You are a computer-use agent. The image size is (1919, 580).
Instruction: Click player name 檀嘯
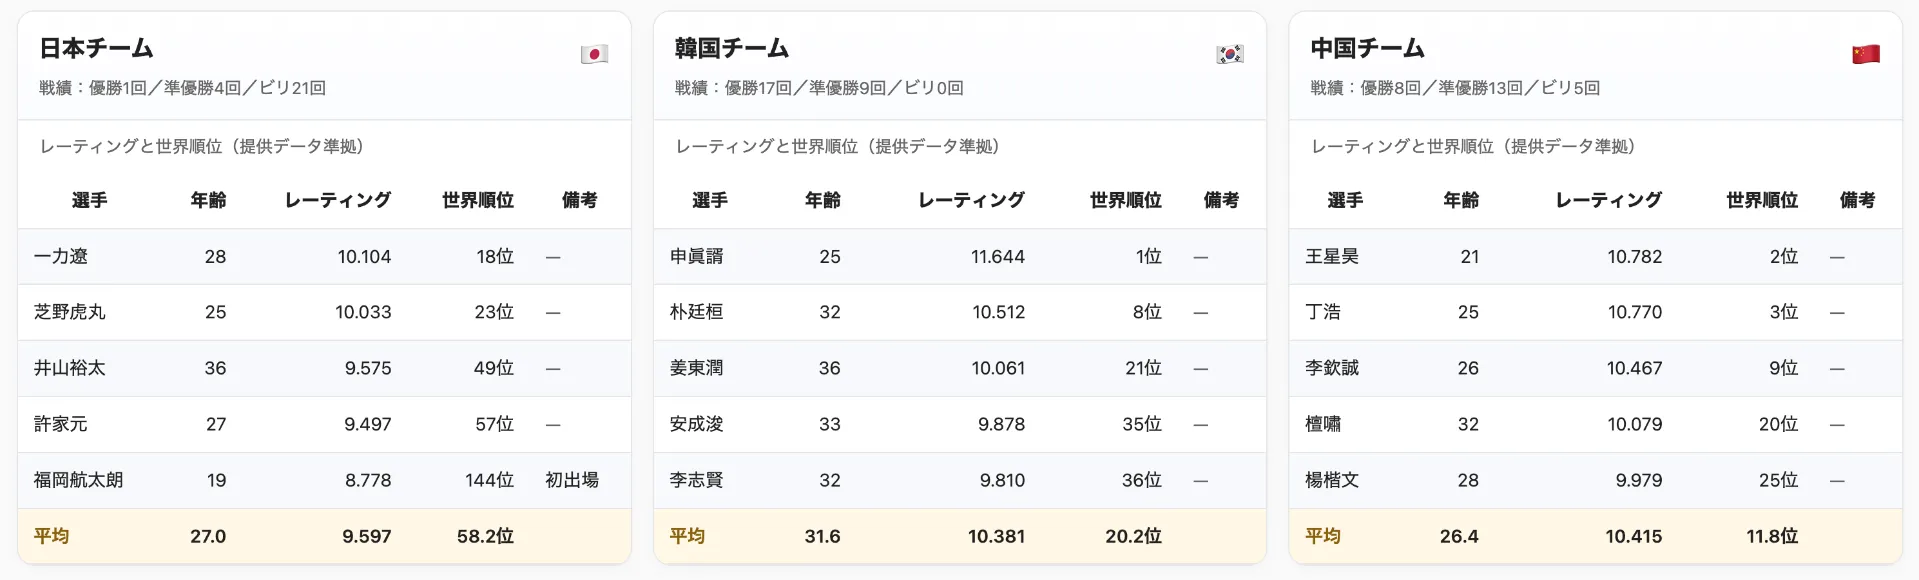coord(1324,424)
